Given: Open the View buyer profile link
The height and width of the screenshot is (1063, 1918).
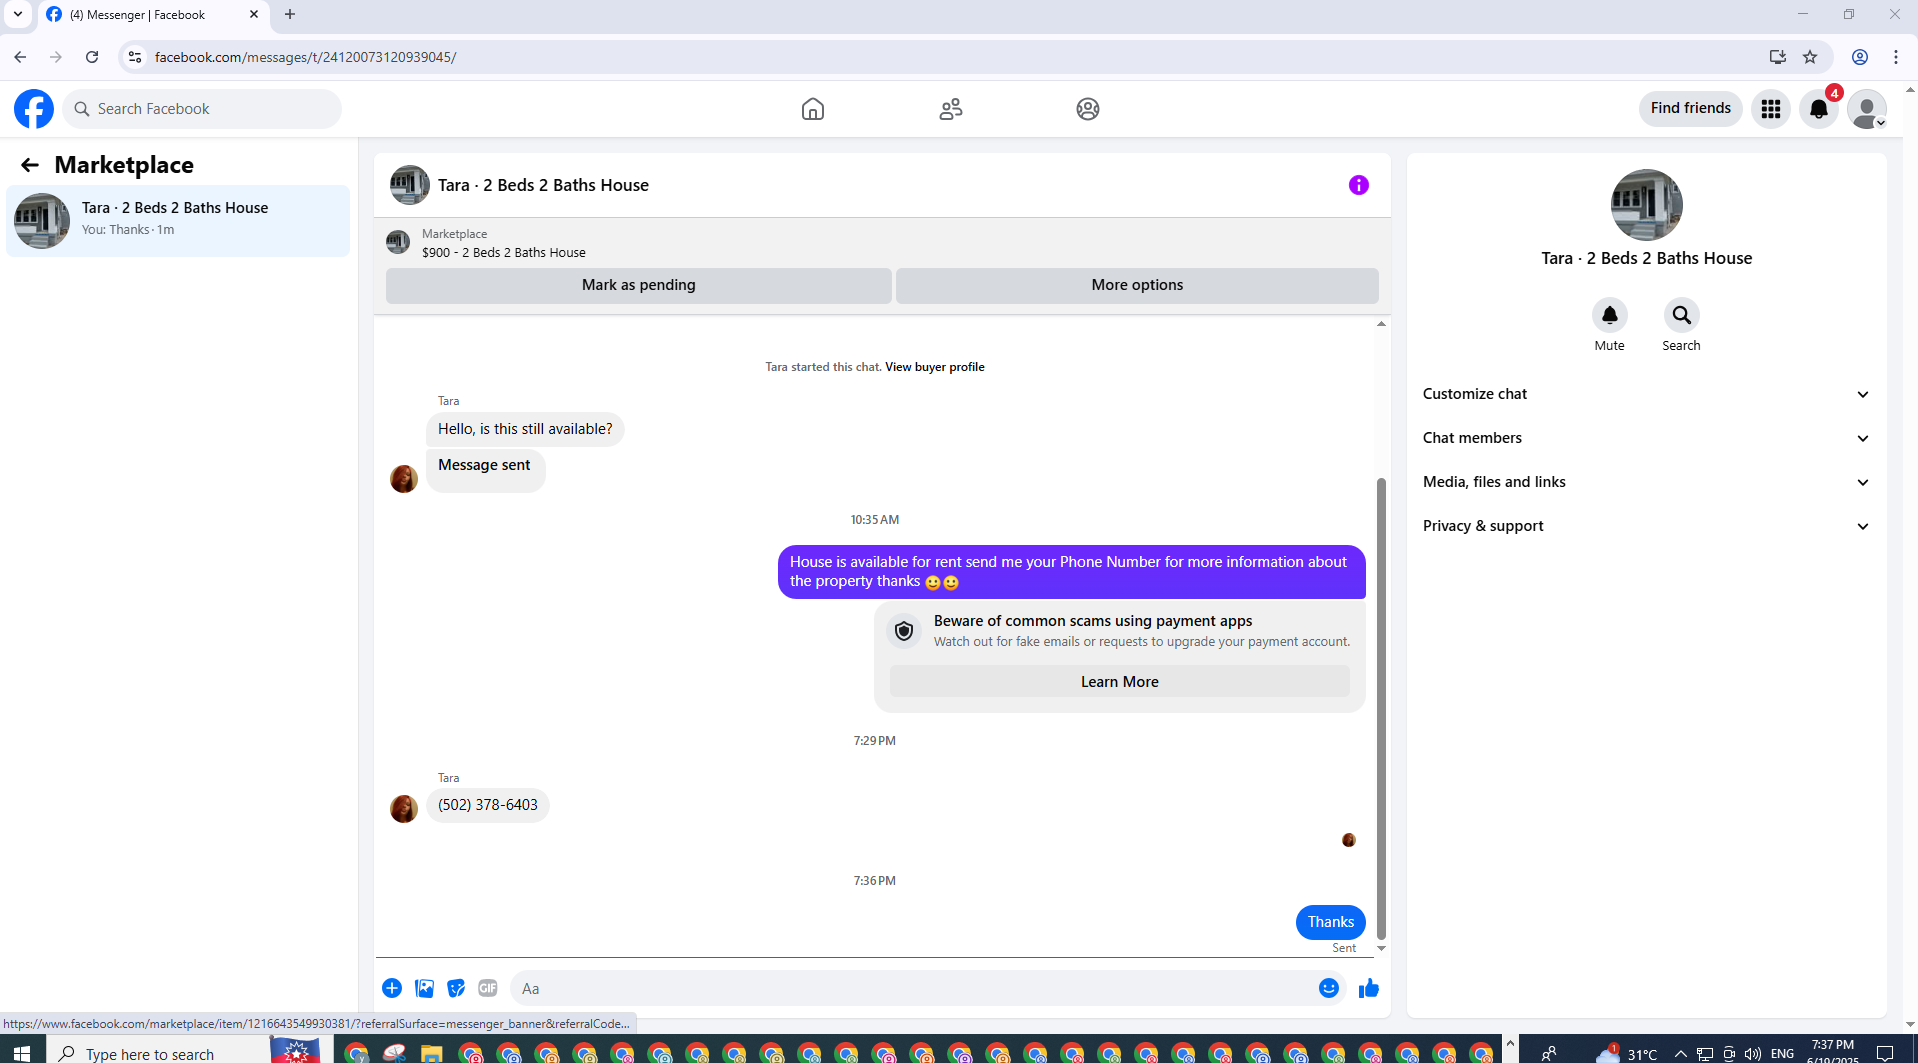Looking at the screenshot, I should [935, 367].
